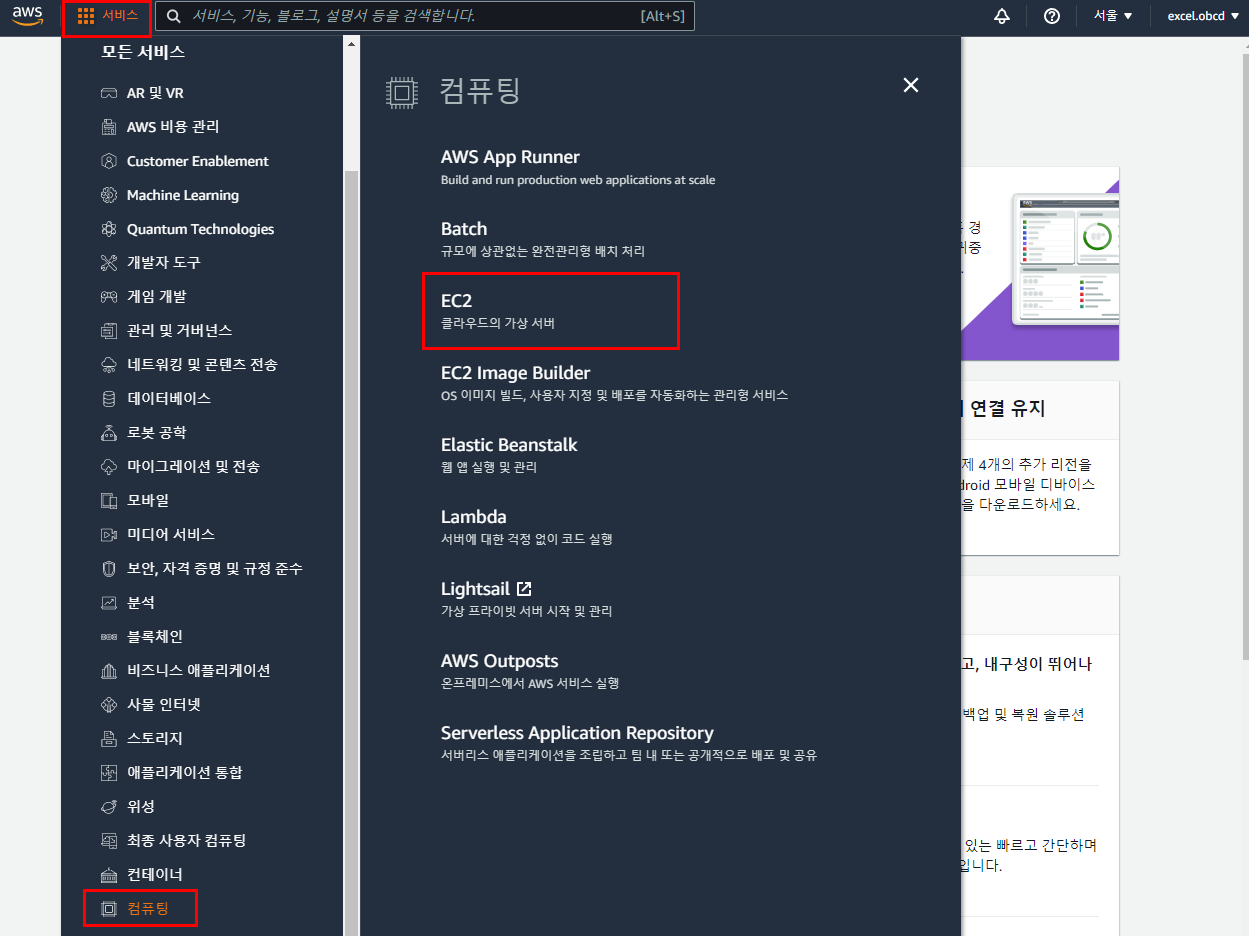Select the 데이터베이스 category label
This screenshot has width=1249, height=936.
(169, 398)
